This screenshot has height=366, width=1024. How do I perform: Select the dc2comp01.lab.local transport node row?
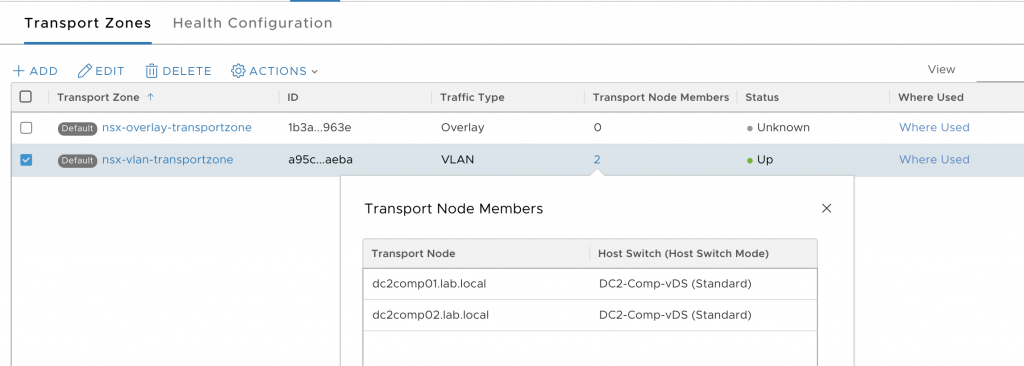(590, 284)
